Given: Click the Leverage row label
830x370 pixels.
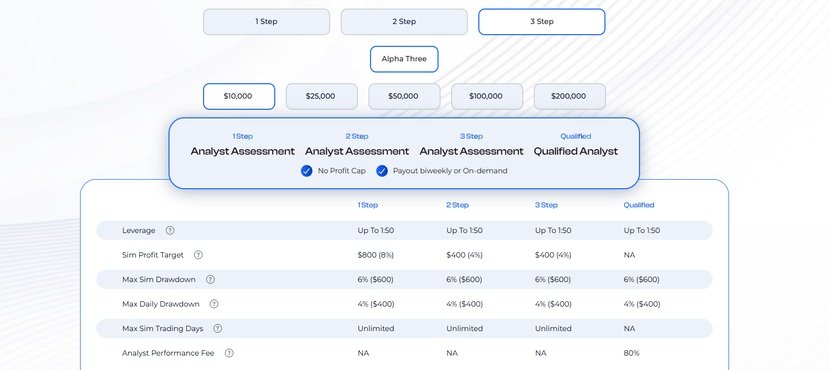Looking at the screenshot, I should 139,231.
